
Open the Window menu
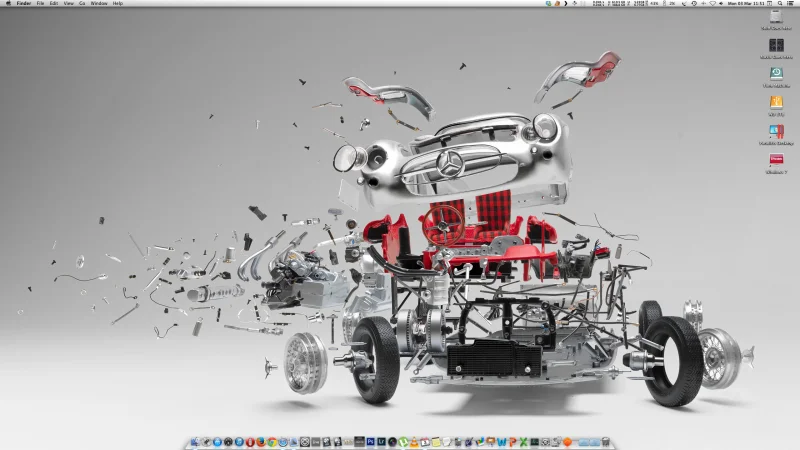pyautogui.click(x=99, y=3)
